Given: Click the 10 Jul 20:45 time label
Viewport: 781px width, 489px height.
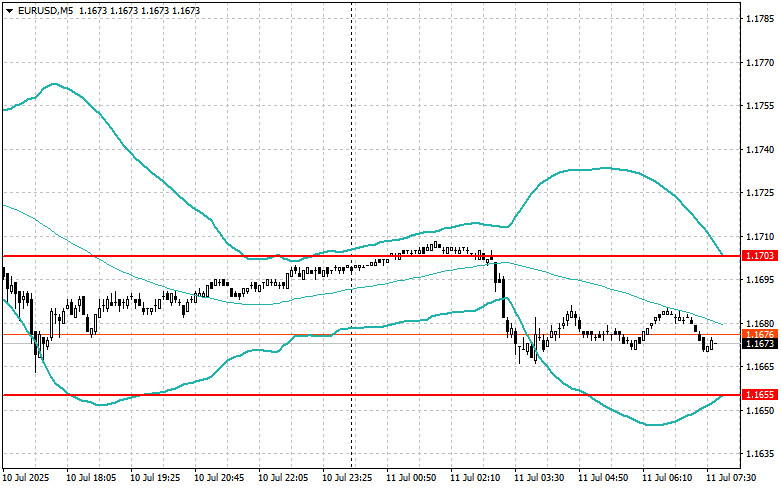Looking at the screenshot, I should pos(219,478).
